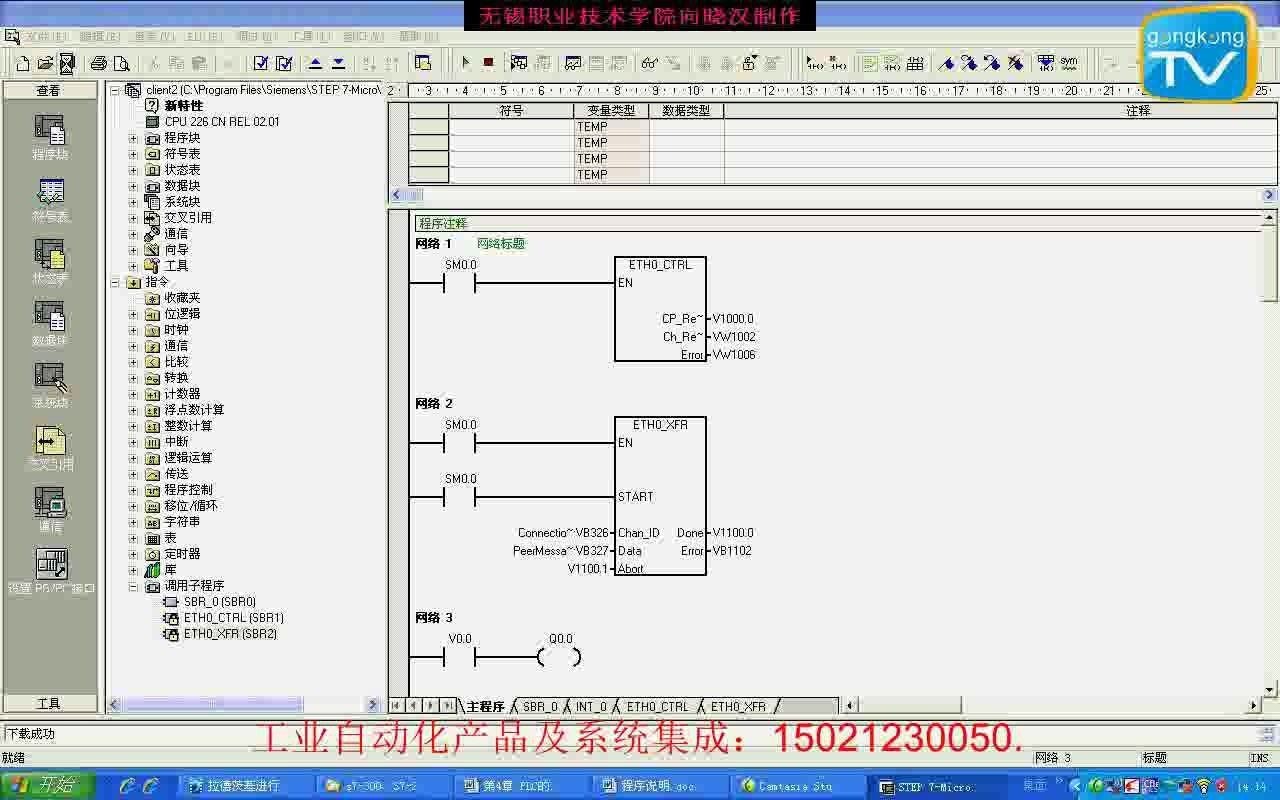Click the 网络标题 link in 网络 1
The height and width of the screenshot is (800, 1280).
click(505, 243)
